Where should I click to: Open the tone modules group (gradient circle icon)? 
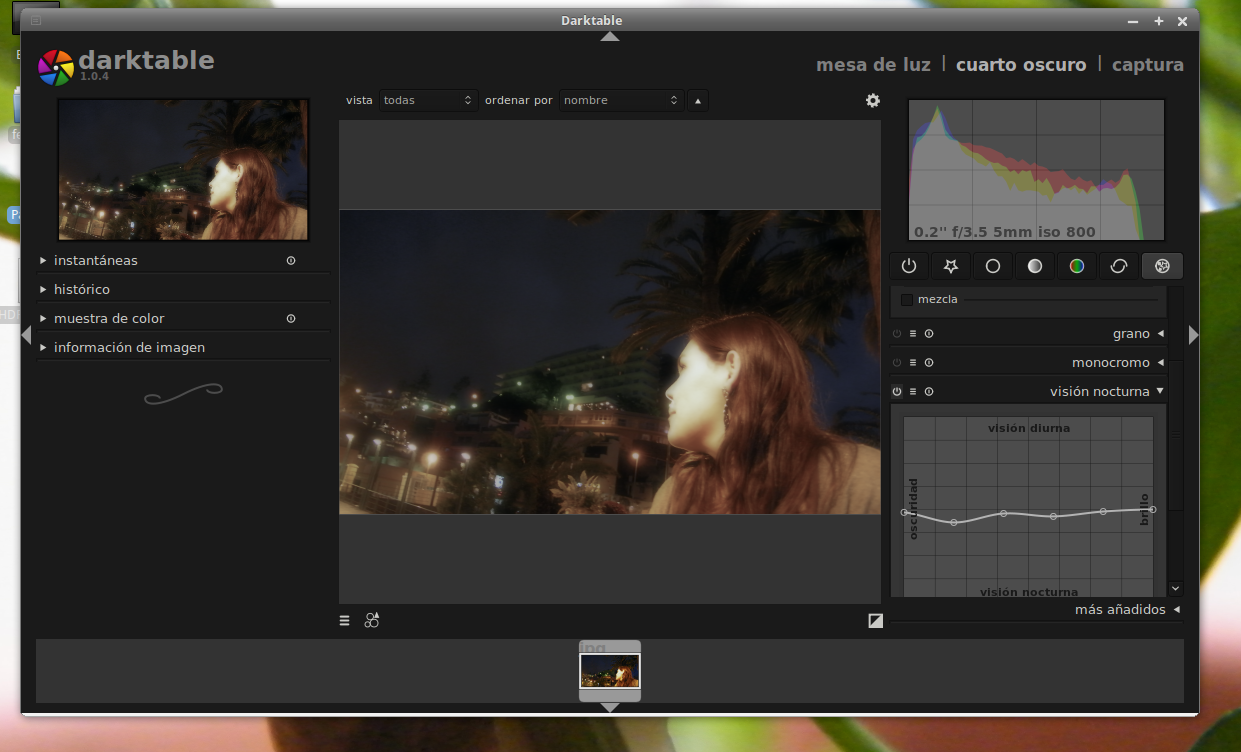coord(1035,266)
